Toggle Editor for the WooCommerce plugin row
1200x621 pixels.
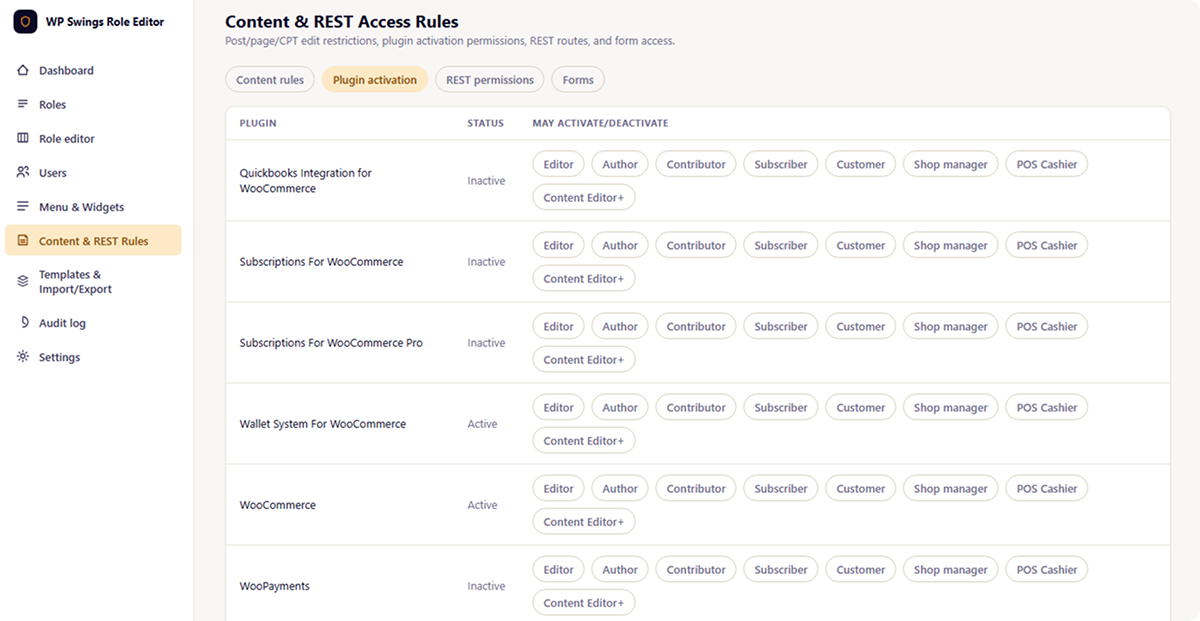tap(559, 488)
